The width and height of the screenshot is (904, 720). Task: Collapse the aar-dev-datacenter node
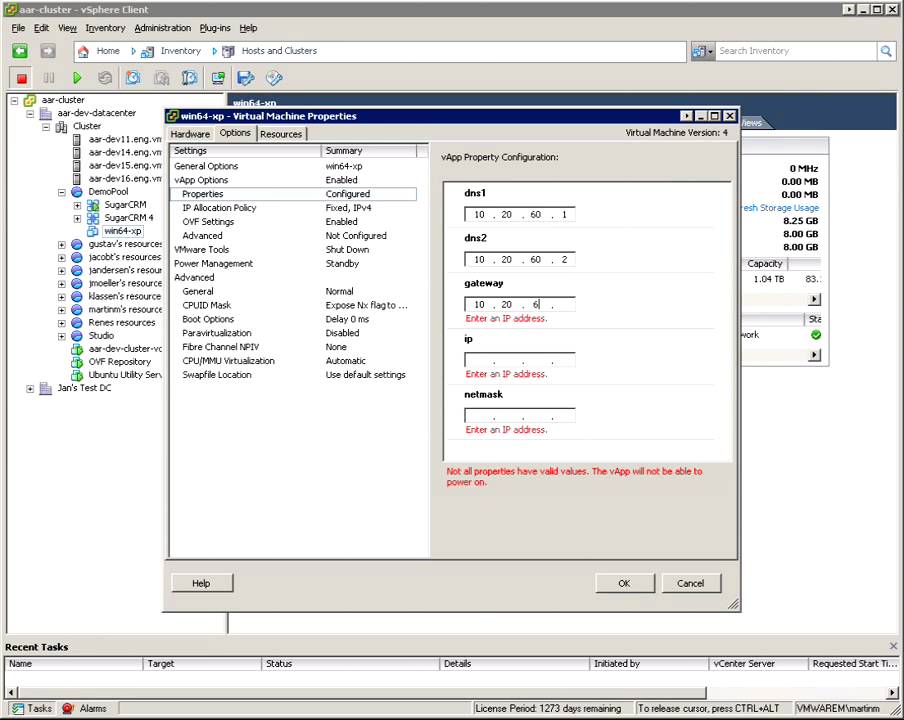coord(30,114)
